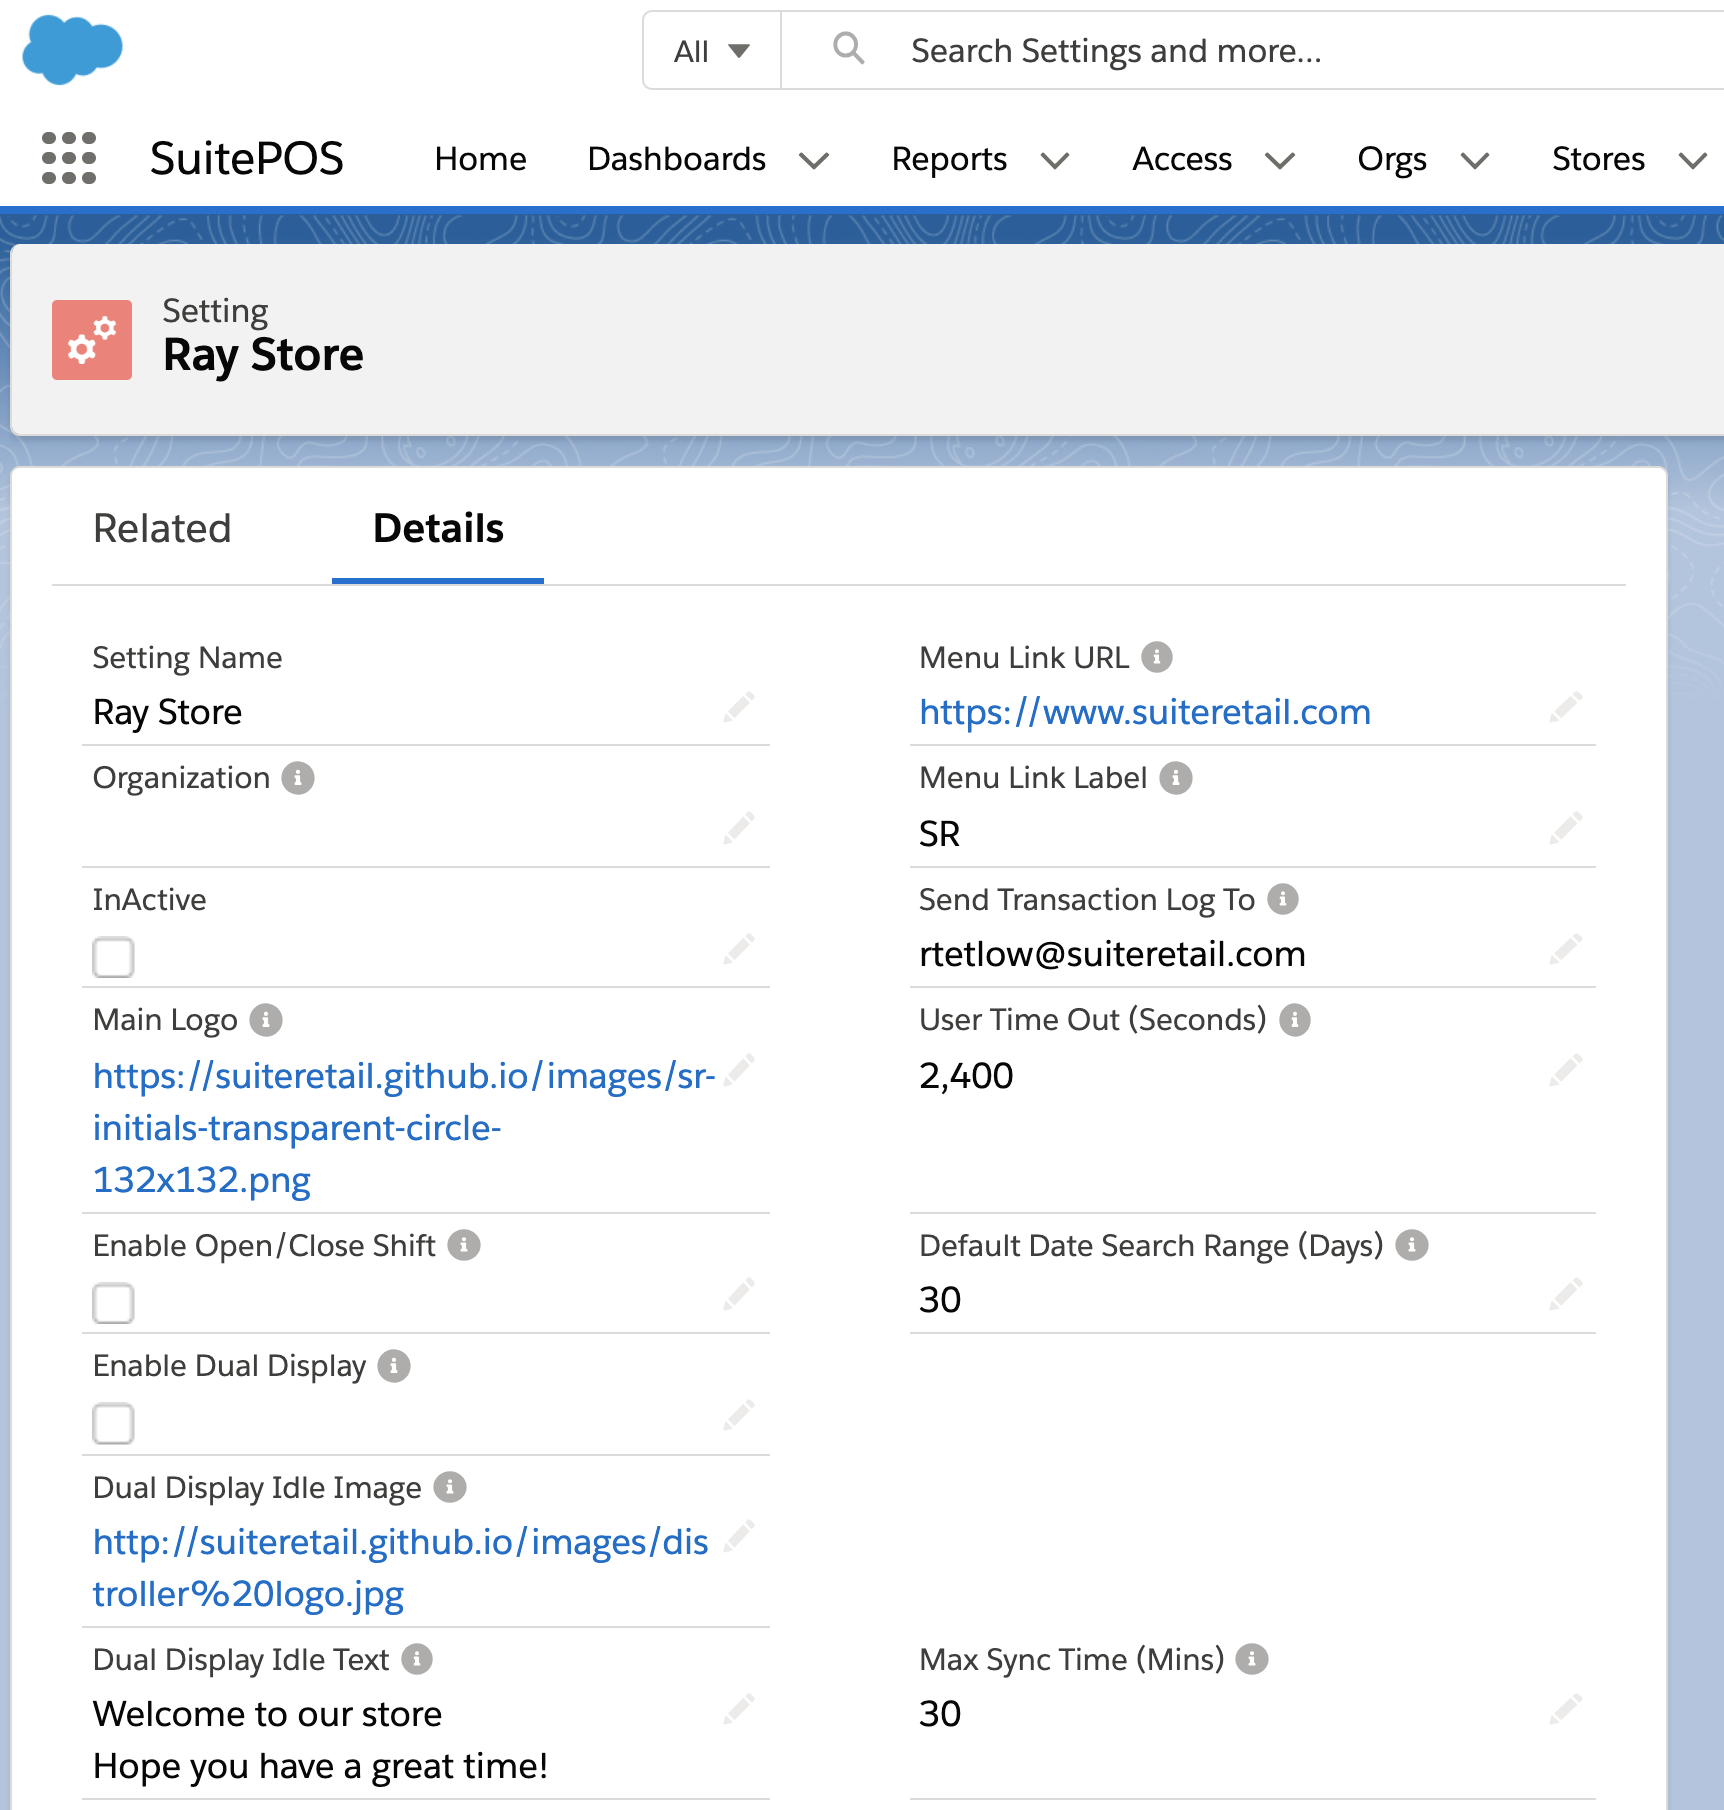This screenshot has width=1724, height=1810.
Task: Edit Send Transaction Log To pencil
Action: [x=1566, y=948]
